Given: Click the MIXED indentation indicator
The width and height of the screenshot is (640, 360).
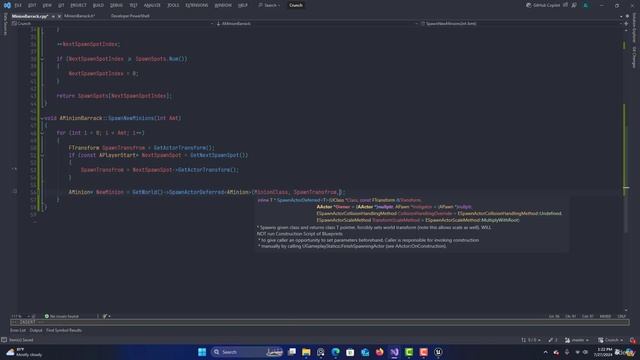Looking at the screenshot, I should (605, 316).
